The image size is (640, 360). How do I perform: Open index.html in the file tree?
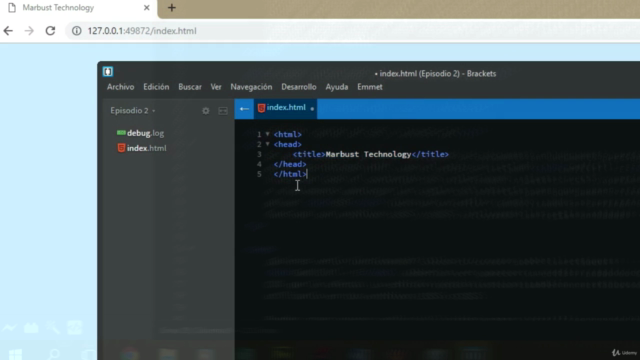click(x=146, y=148)
